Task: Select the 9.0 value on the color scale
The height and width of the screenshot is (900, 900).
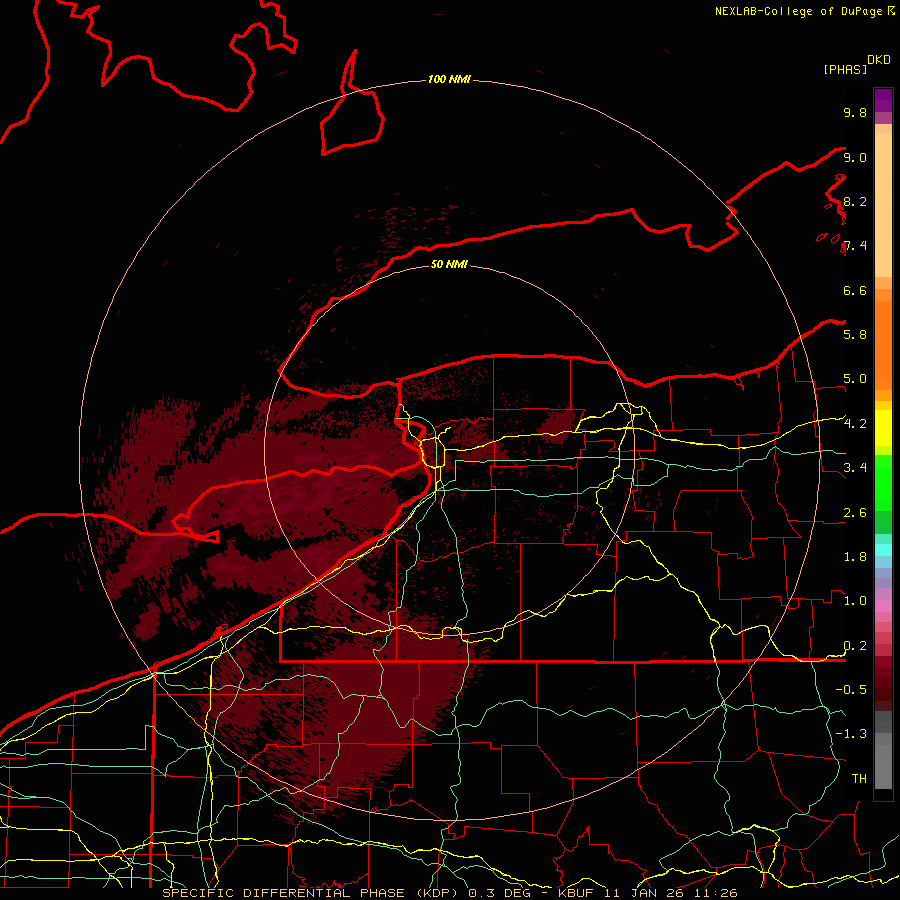Action: coord(855,157)
